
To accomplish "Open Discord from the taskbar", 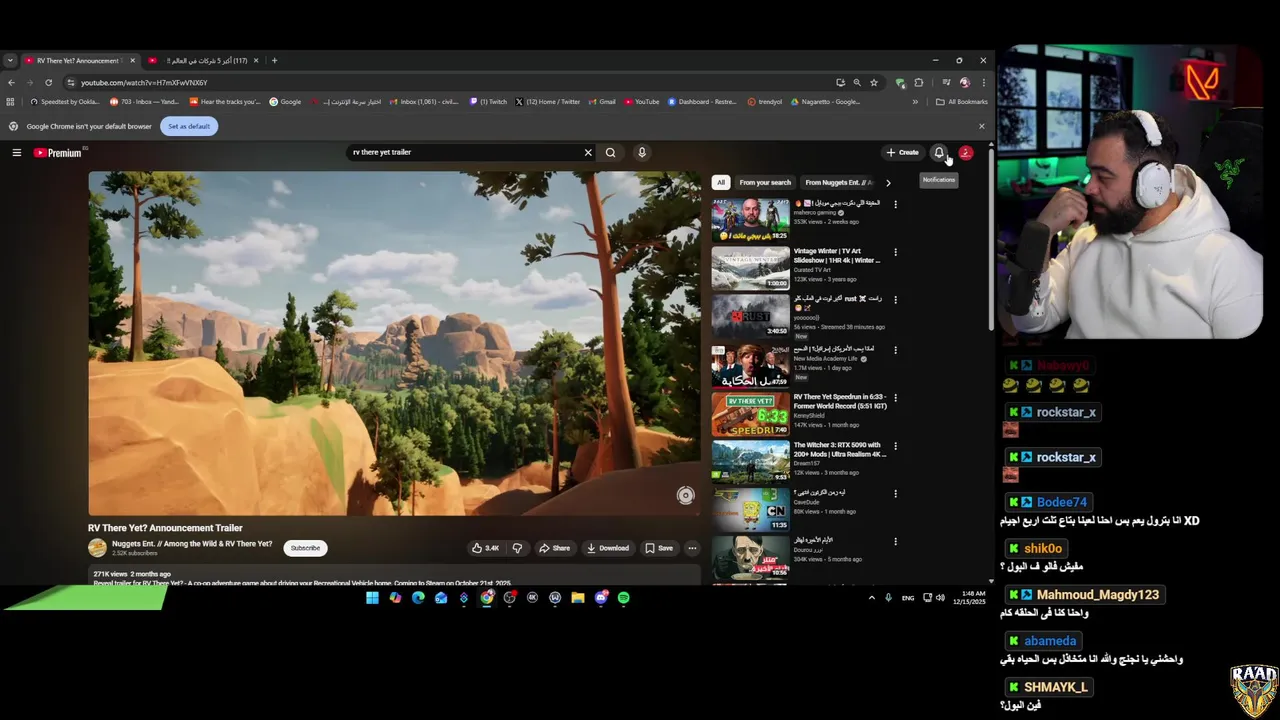I will tap(600, 598).
